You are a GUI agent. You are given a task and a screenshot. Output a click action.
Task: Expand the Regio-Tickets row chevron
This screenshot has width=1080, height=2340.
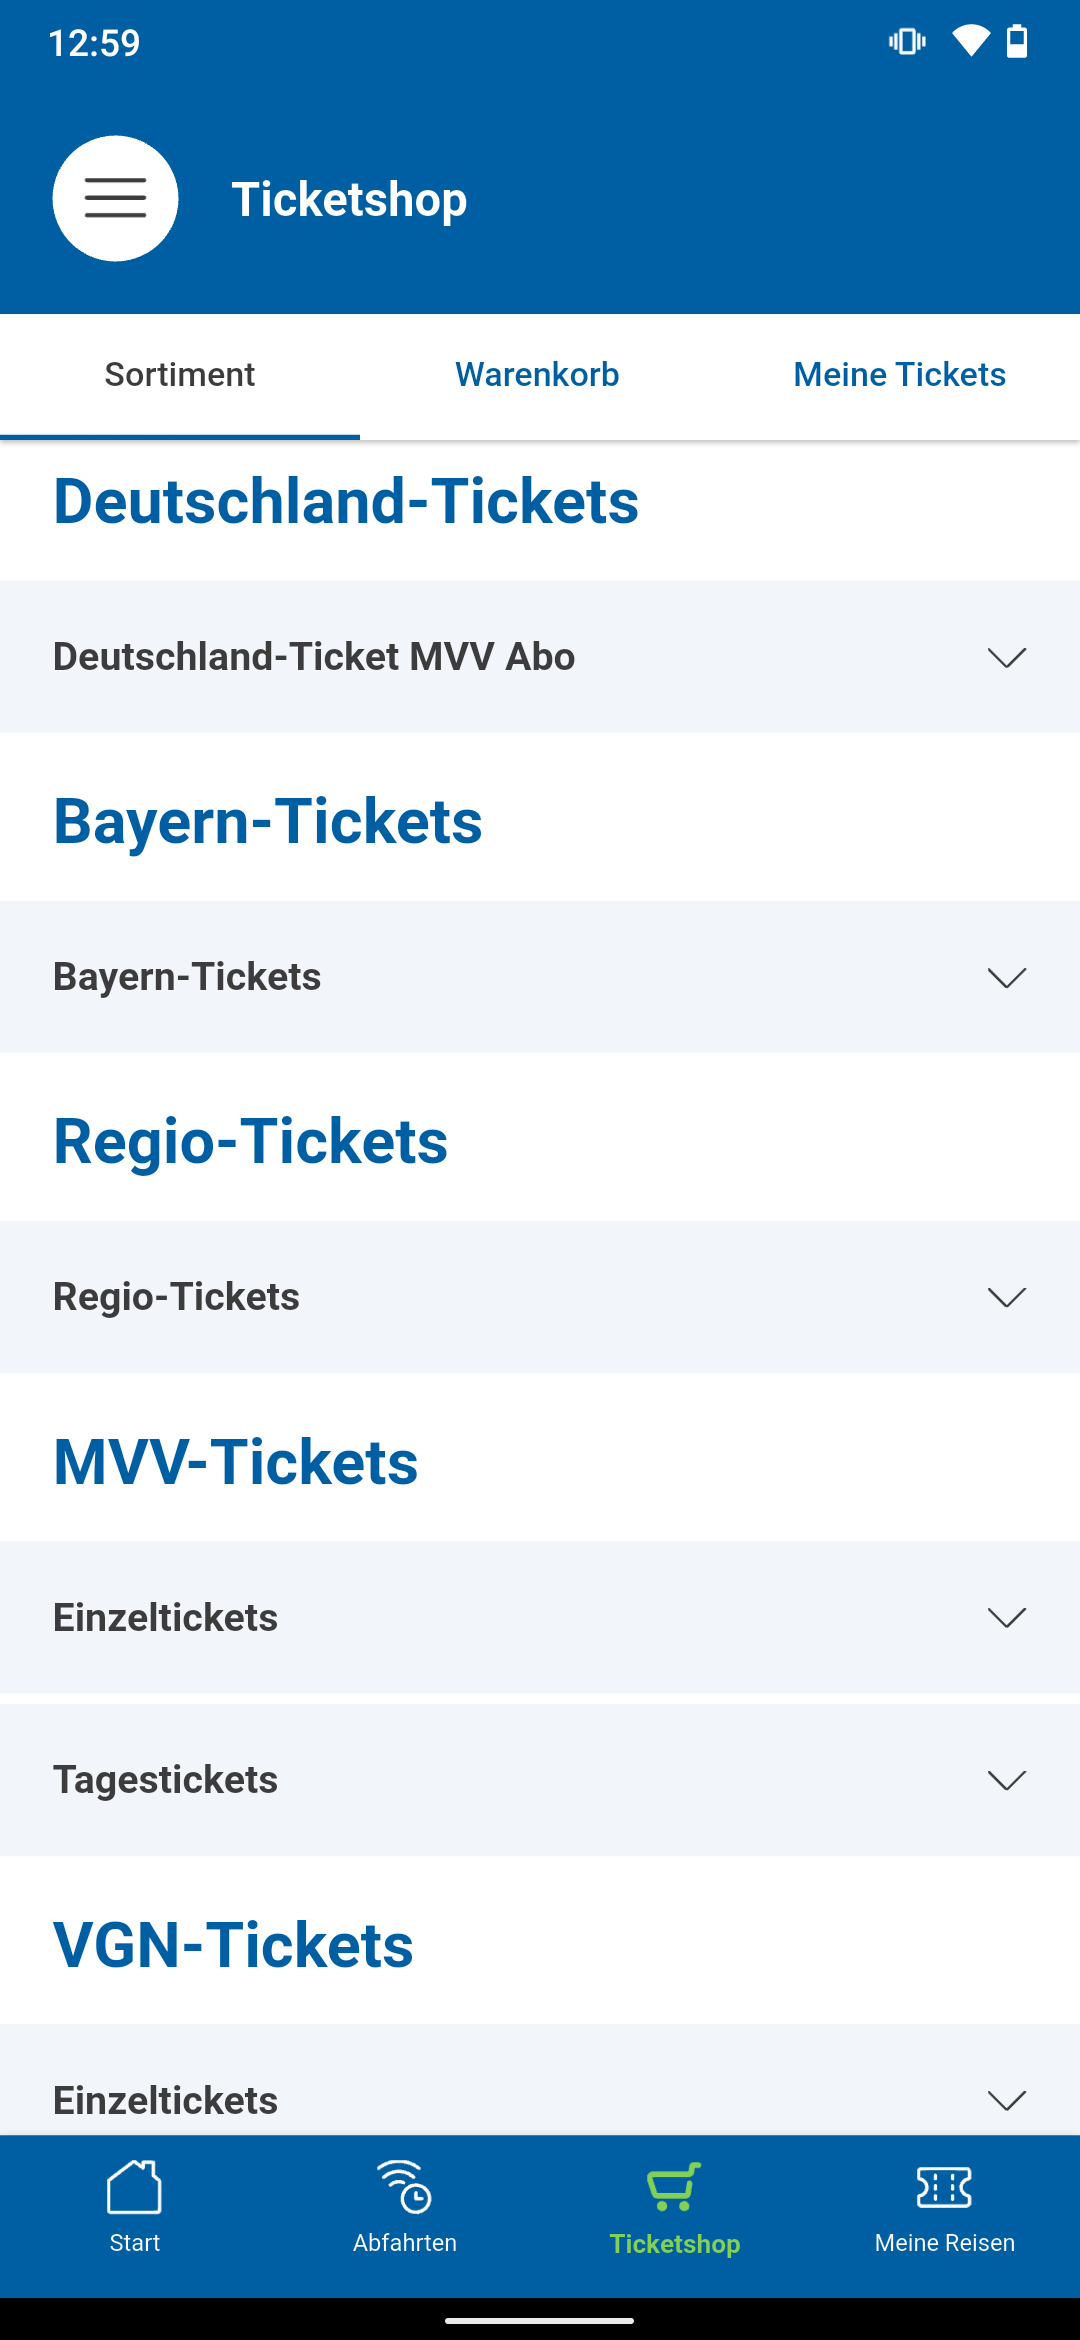[1006, 1297]
